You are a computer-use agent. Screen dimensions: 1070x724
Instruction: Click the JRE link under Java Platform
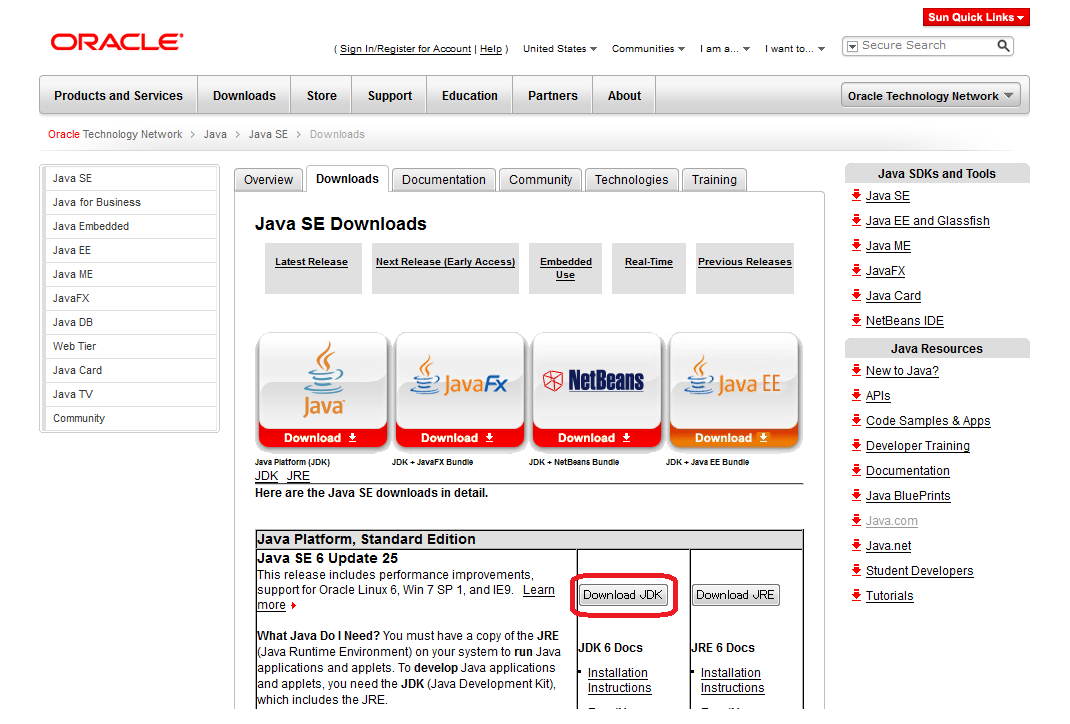pos(298,476)
